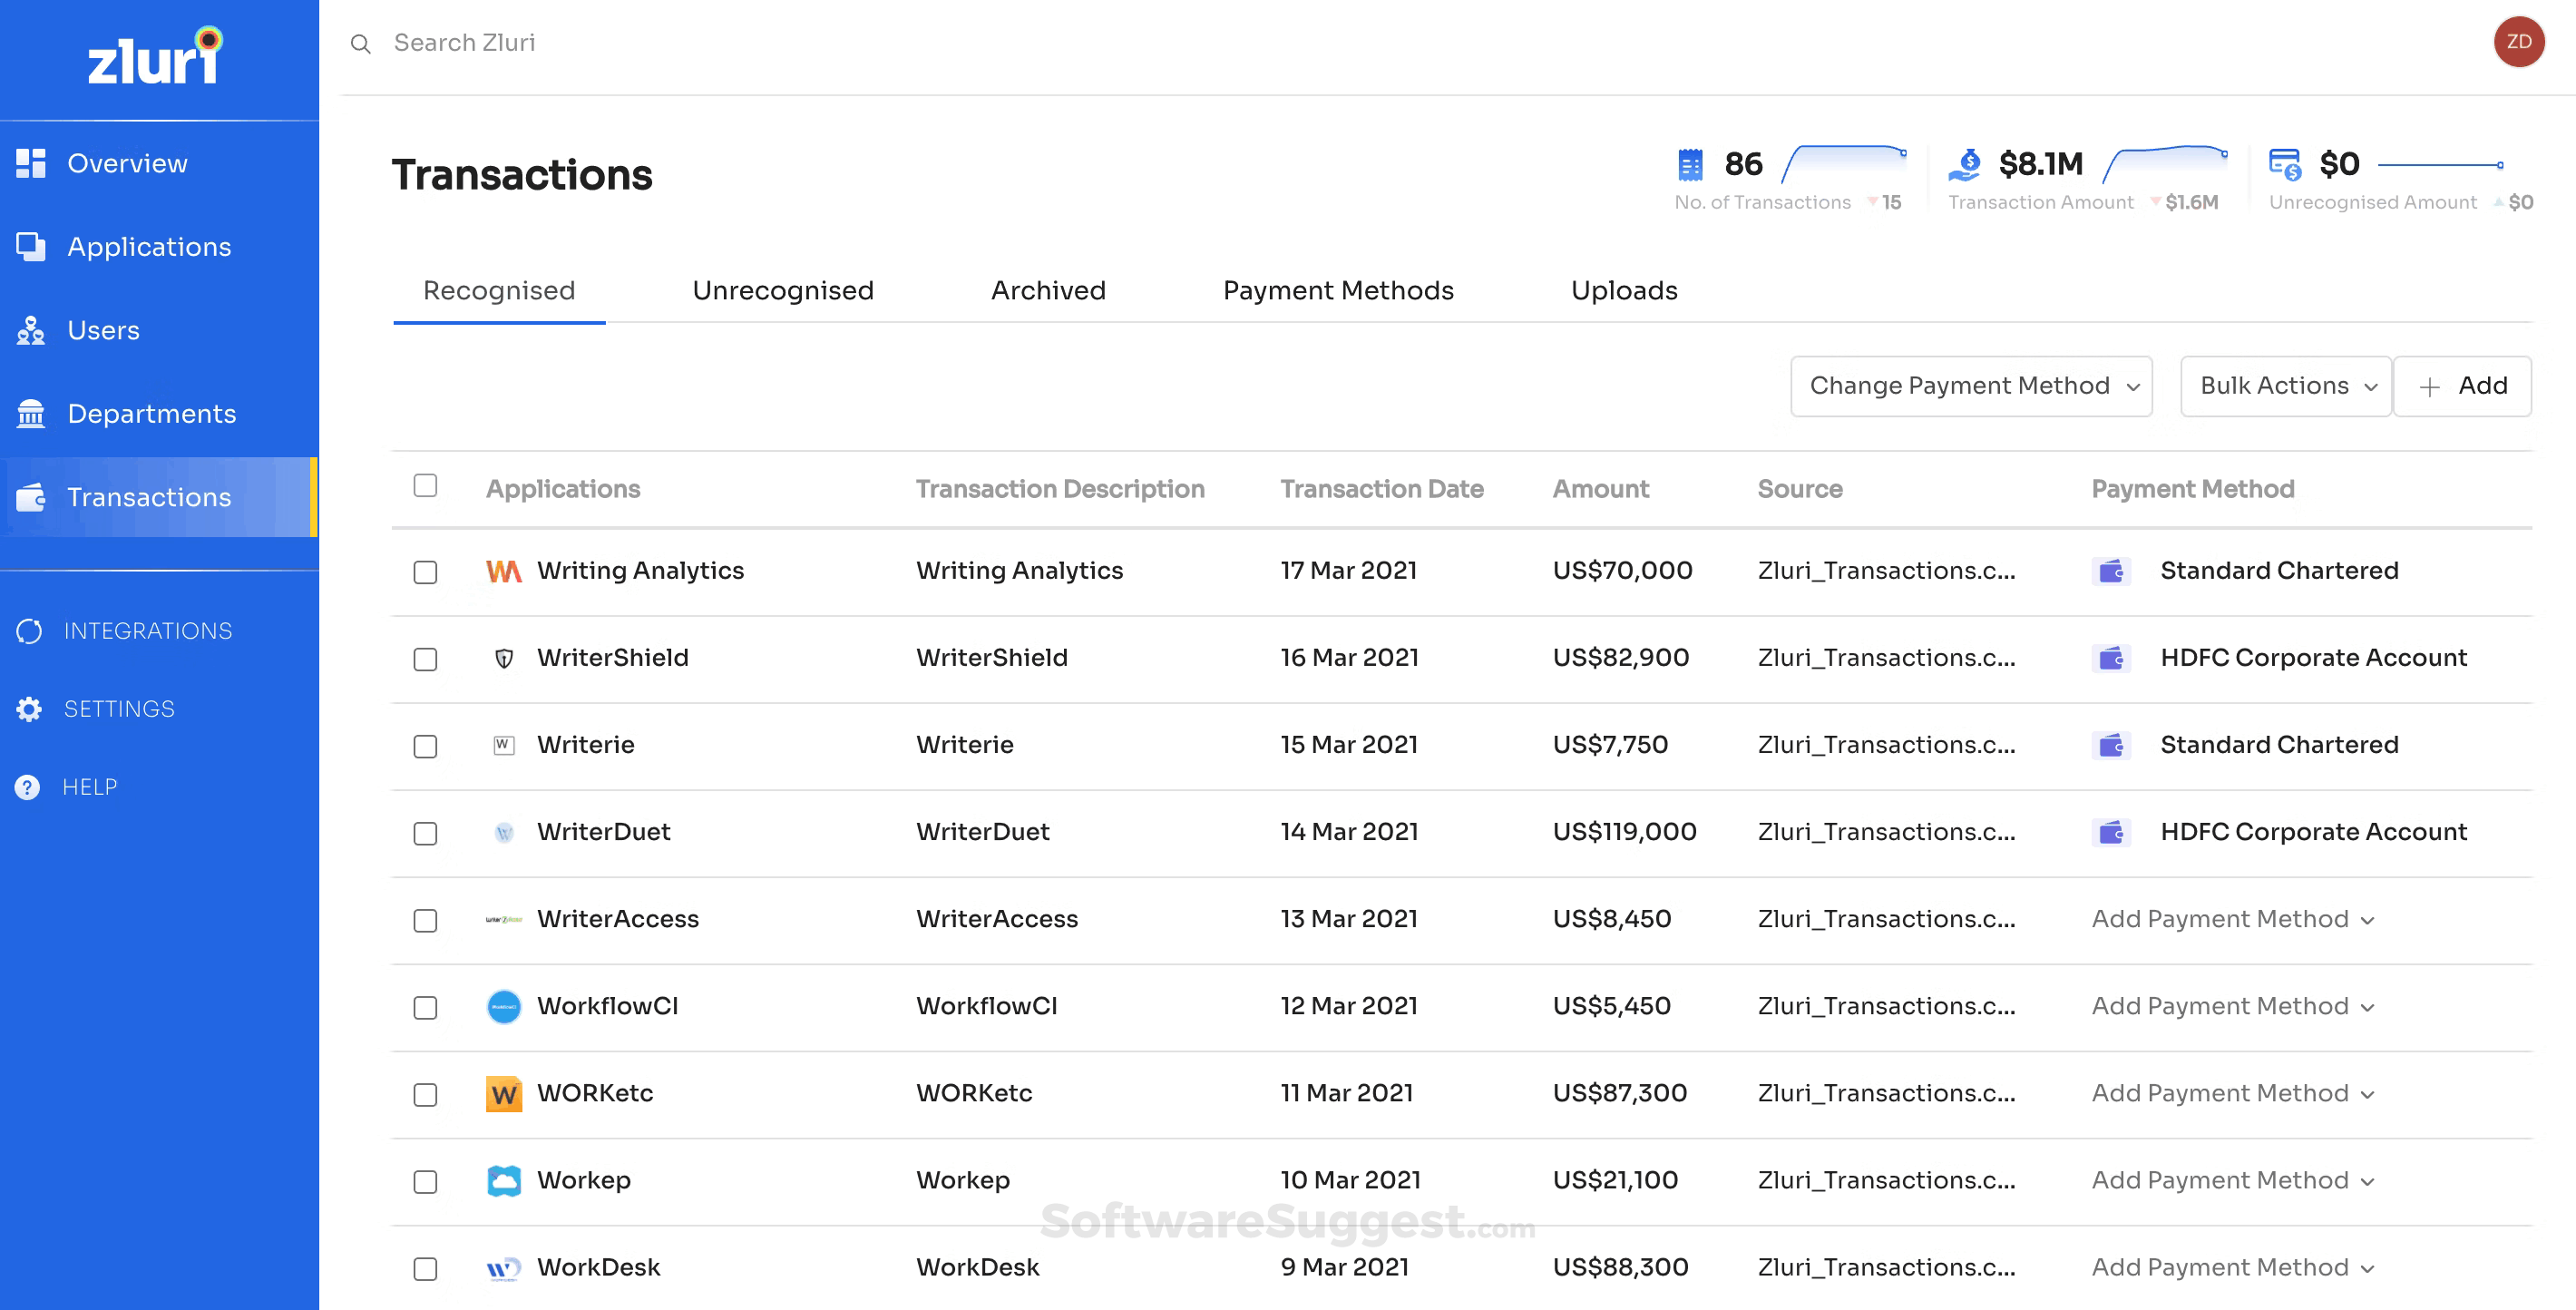The width and height of the screenshot is (2576, 1310).
Task: Open the Change Payment Method dropdown
Action: point(1971,386)
